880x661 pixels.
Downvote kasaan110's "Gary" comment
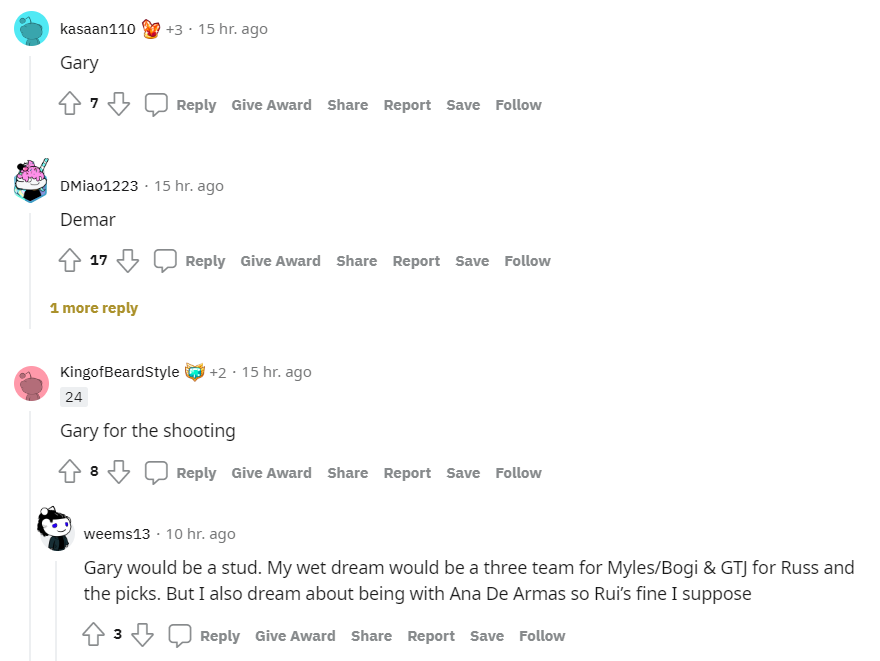pos(119,104)
